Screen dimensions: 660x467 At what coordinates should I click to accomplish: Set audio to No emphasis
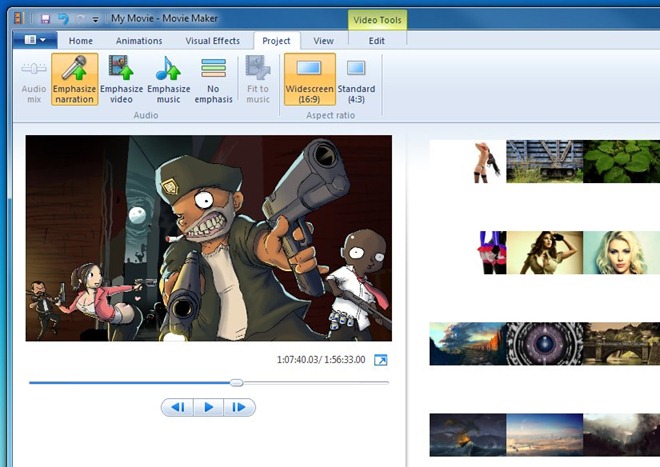pyautogui.click(x=213, y=80)
